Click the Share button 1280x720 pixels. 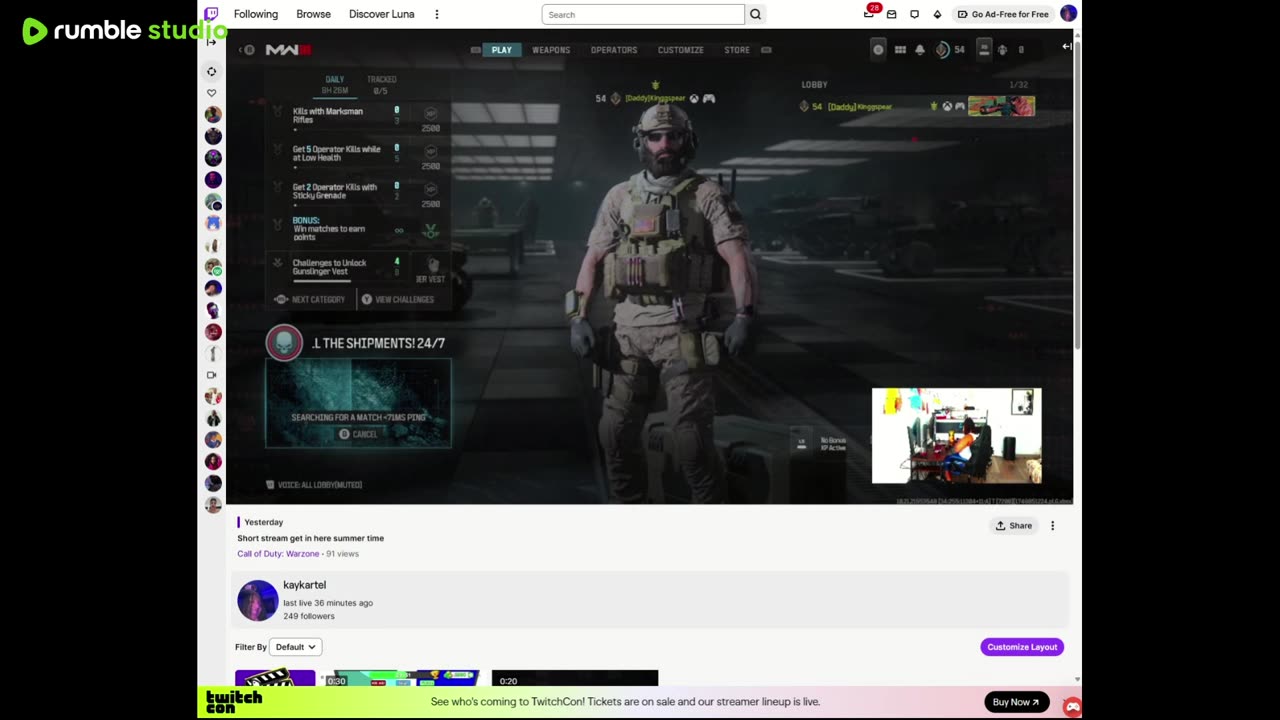tap(1014, 526)
